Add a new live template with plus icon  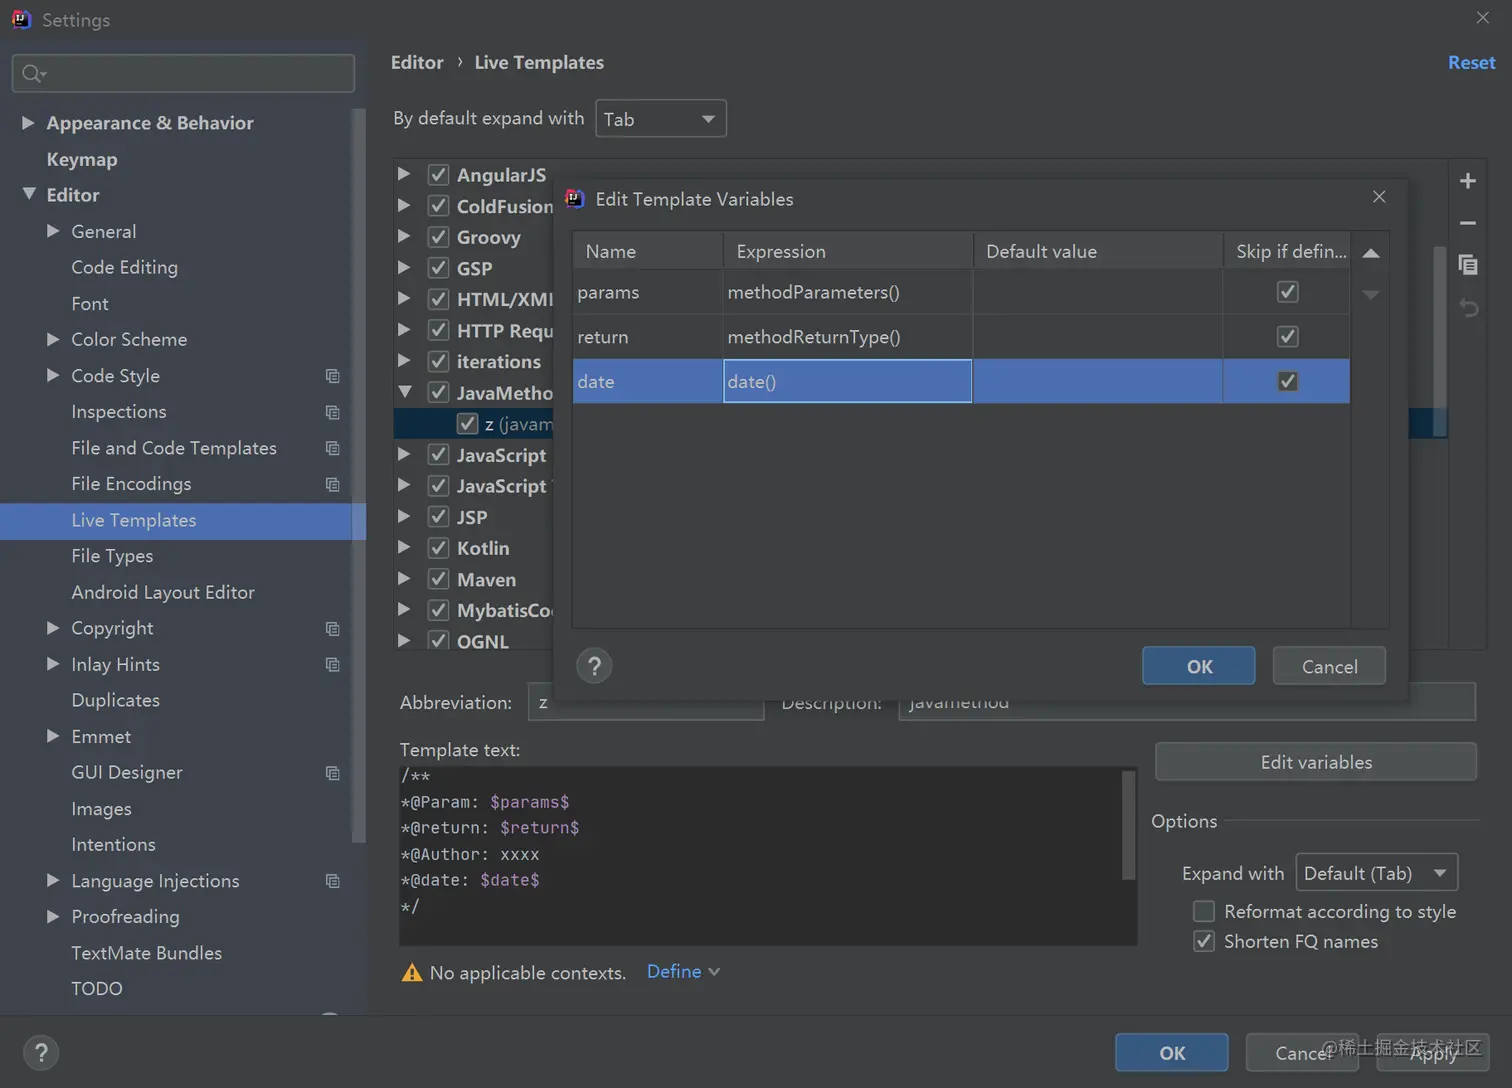(x=1468, y=181)
